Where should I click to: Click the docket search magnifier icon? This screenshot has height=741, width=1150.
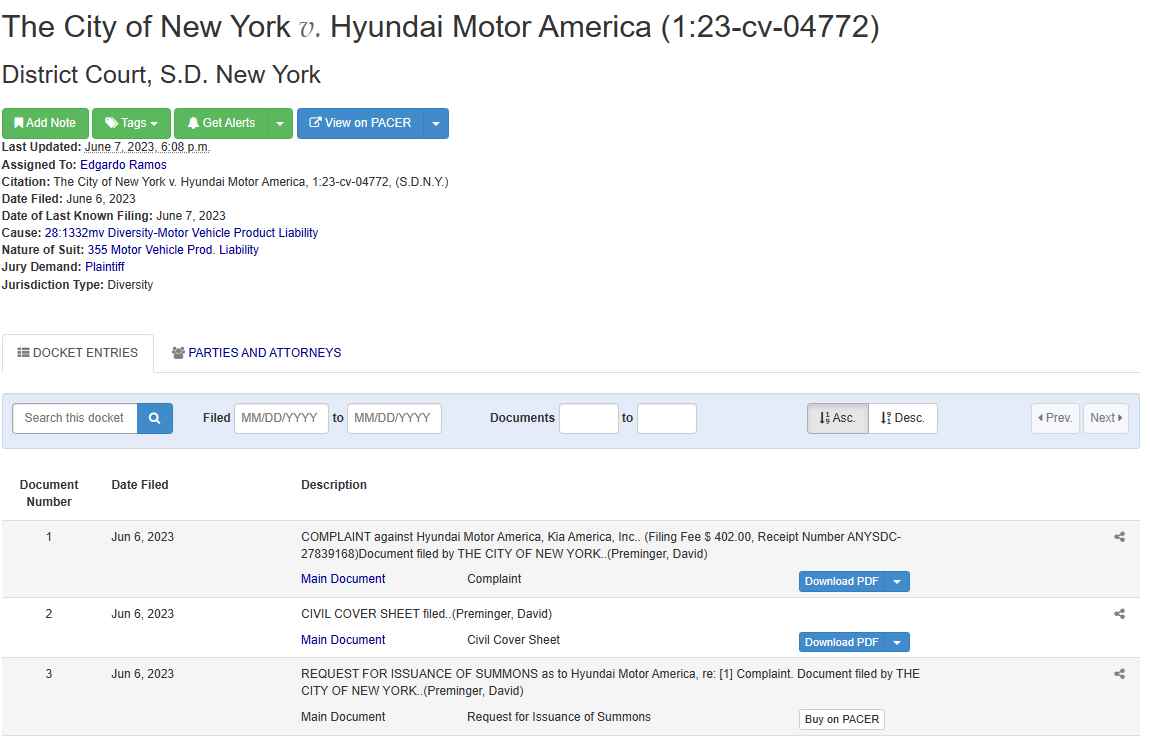tap(155, 418)
